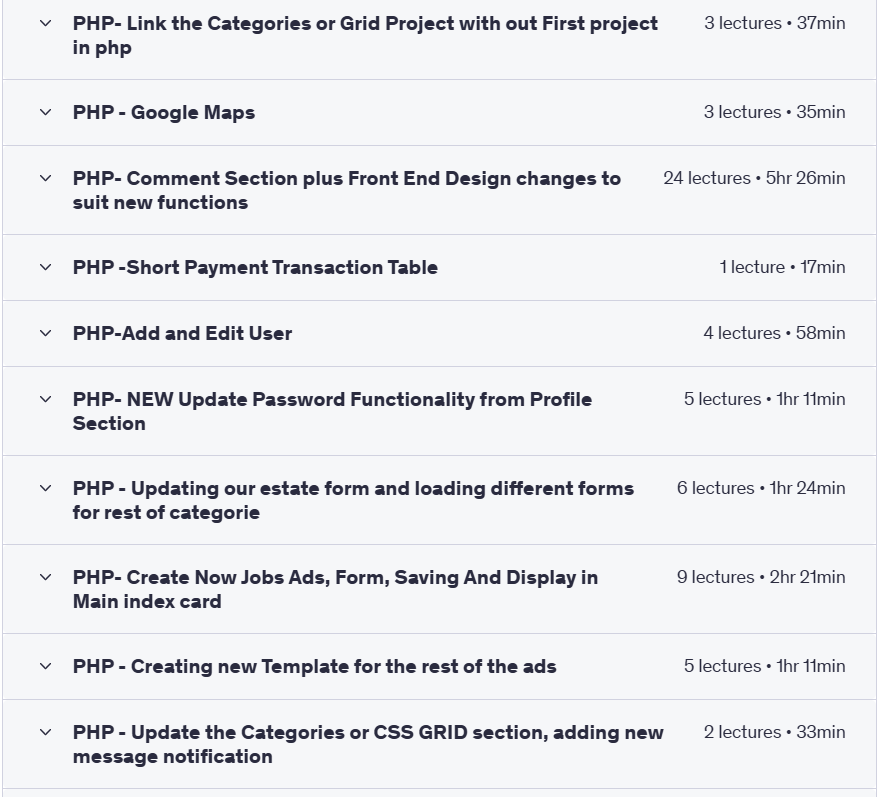Expand chevron for Short Payment Transaction Table
This screenshot has height=797, width=879.
46,267
